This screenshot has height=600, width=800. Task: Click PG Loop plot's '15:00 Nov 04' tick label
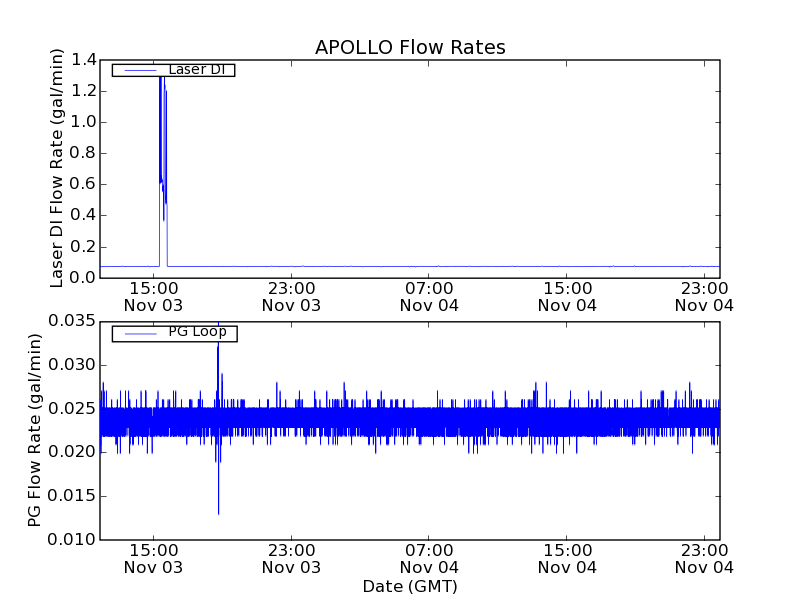coord(567,559)
